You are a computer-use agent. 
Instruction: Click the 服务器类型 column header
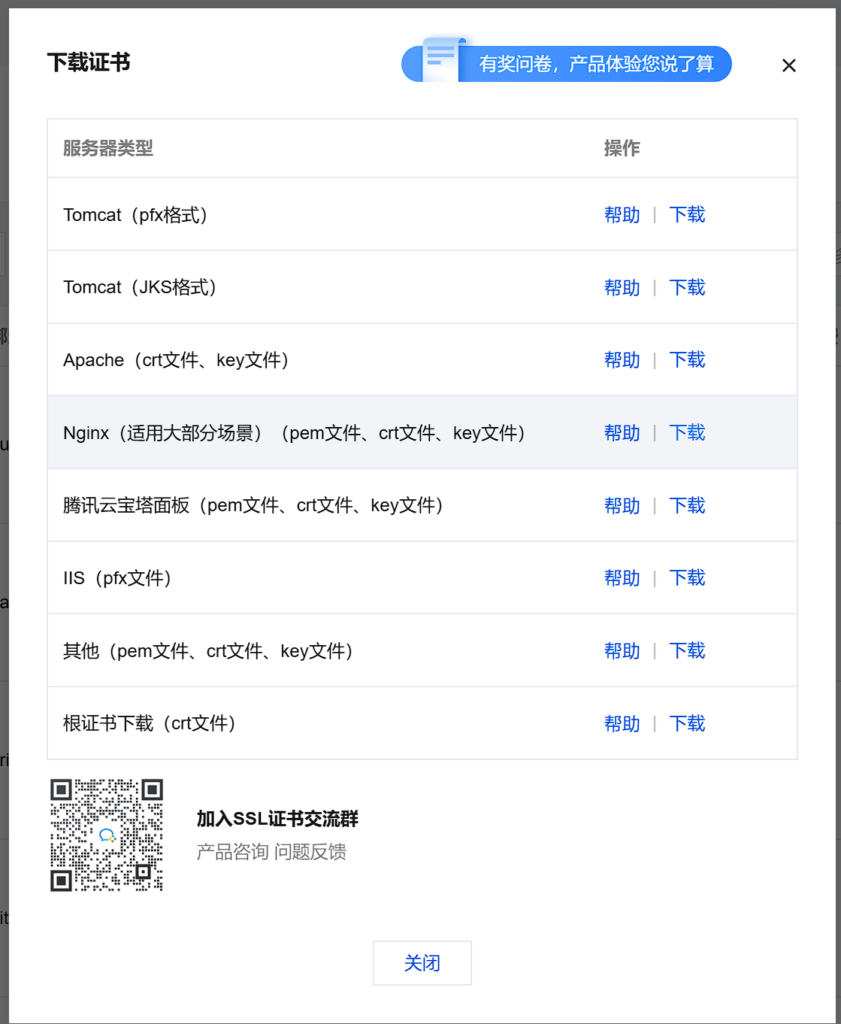point(108,148)
